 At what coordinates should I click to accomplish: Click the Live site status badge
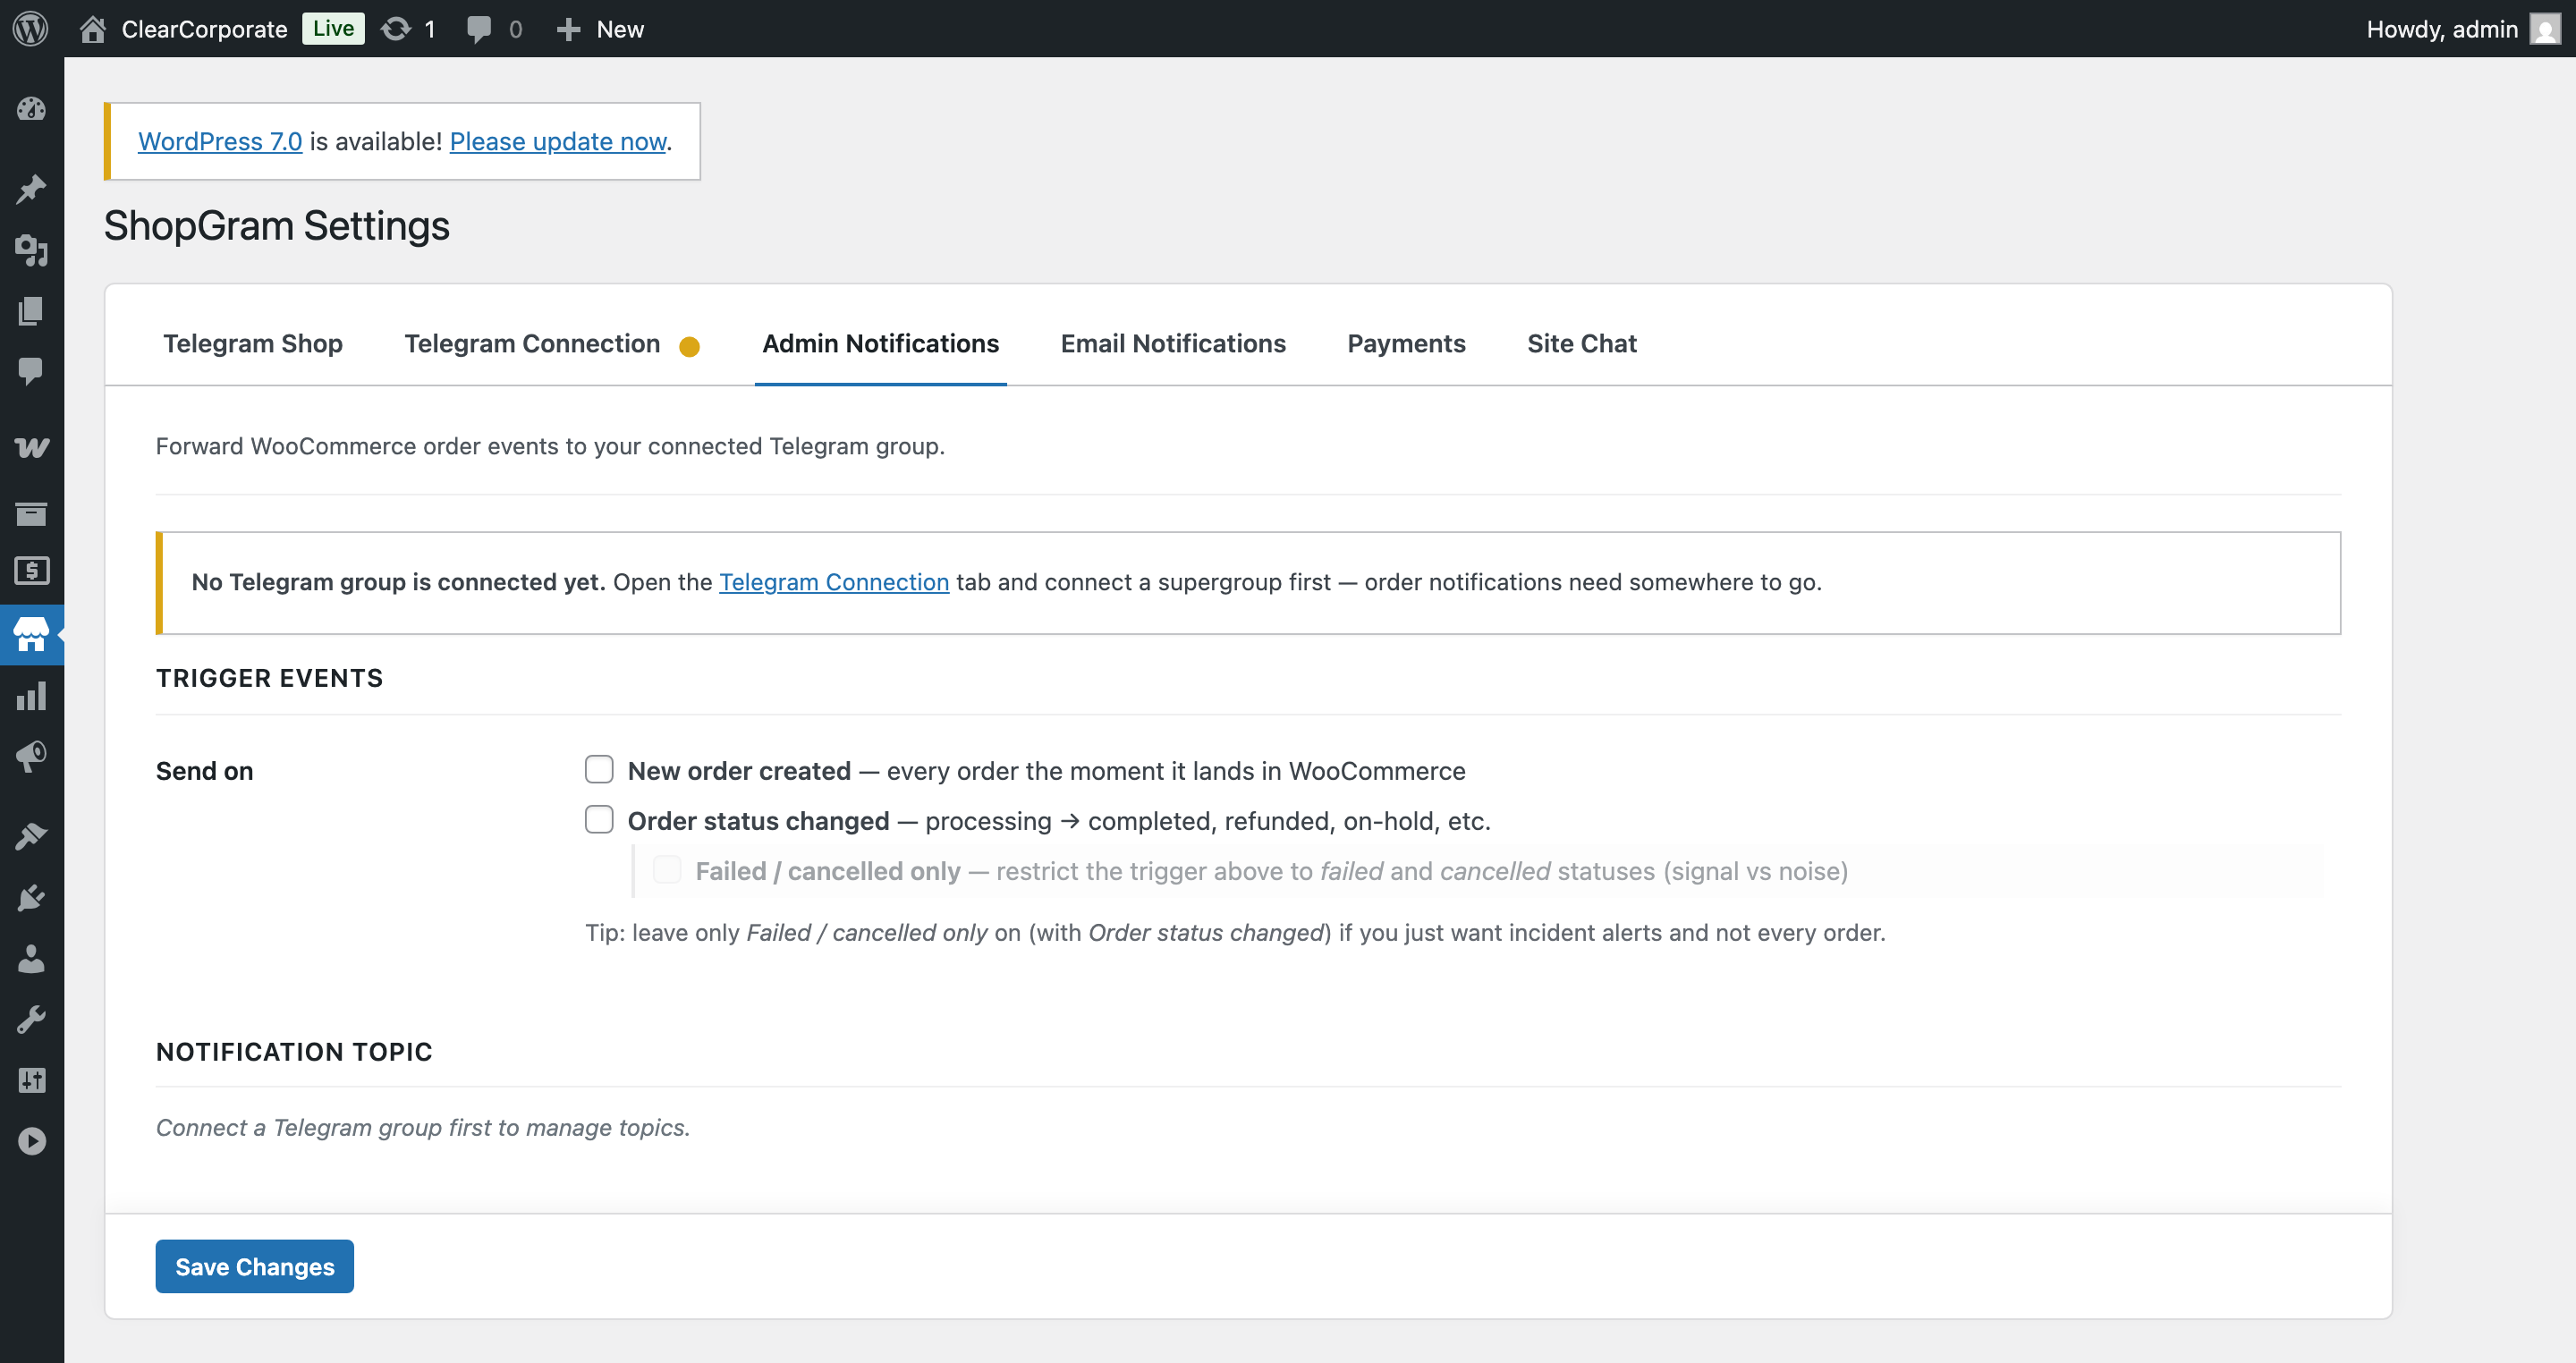click(333, 28)
